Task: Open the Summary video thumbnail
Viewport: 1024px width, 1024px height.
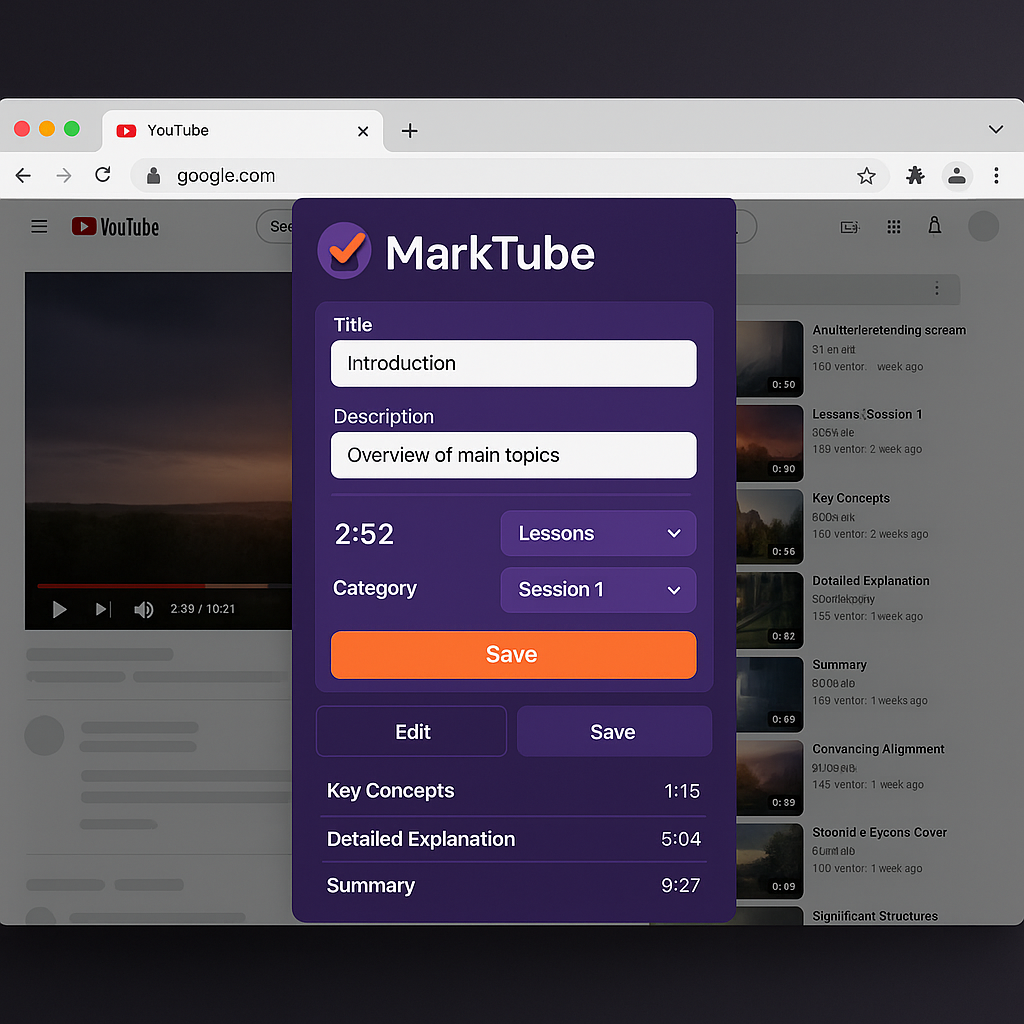Action: coord(770,694)
